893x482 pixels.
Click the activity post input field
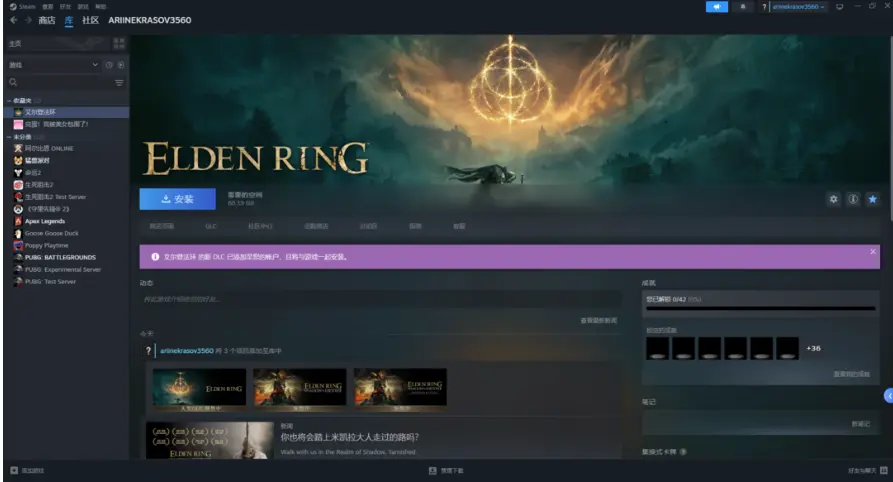point(380,299)
